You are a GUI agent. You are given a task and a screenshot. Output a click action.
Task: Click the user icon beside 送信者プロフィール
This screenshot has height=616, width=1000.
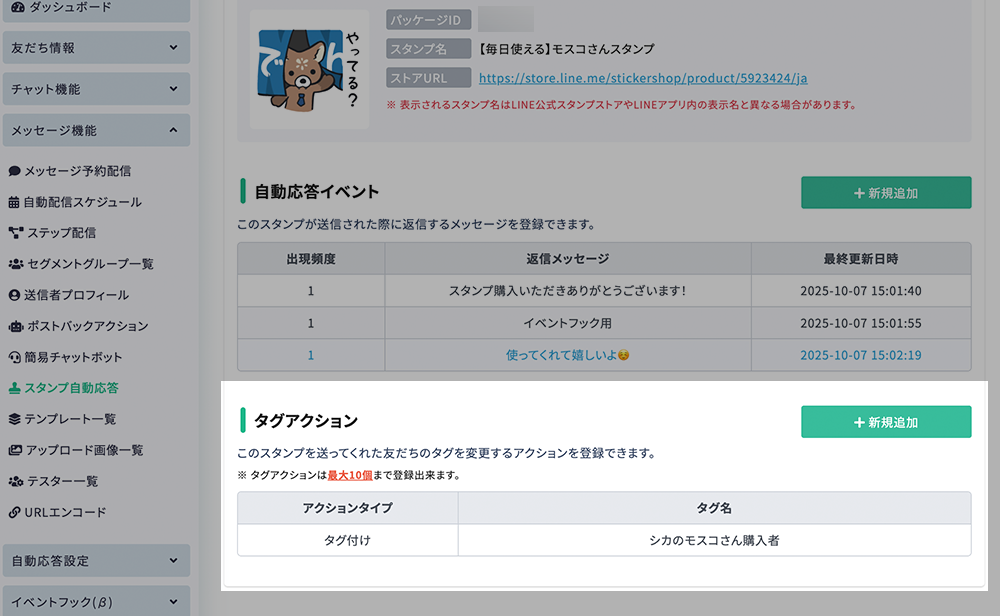coord(14,295)
